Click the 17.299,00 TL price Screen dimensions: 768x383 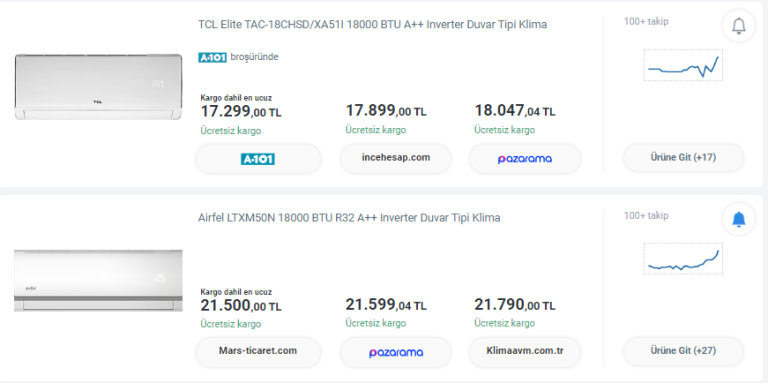240,112
